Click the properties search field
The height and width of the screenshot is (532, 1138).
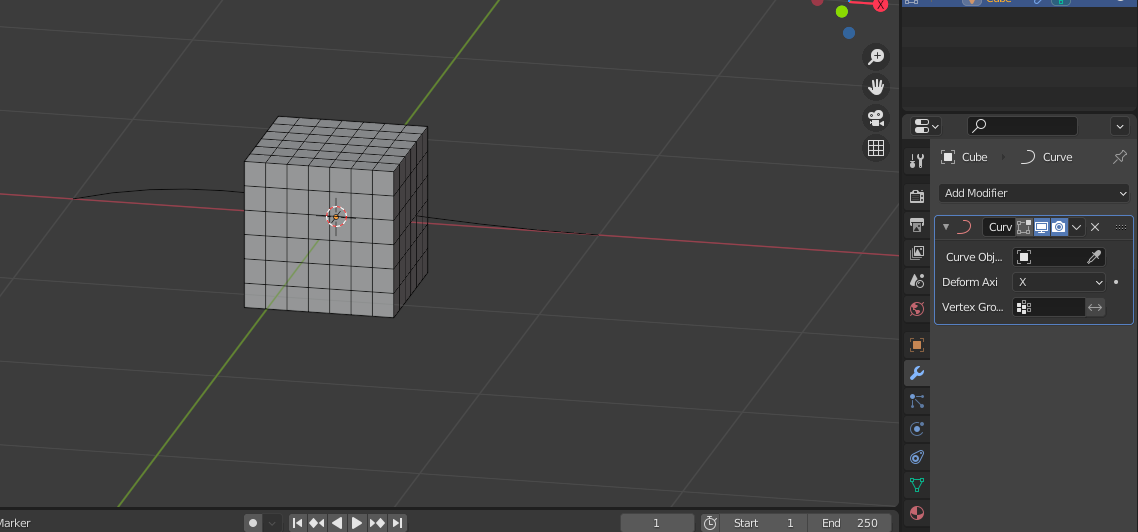click(1023, 126)
